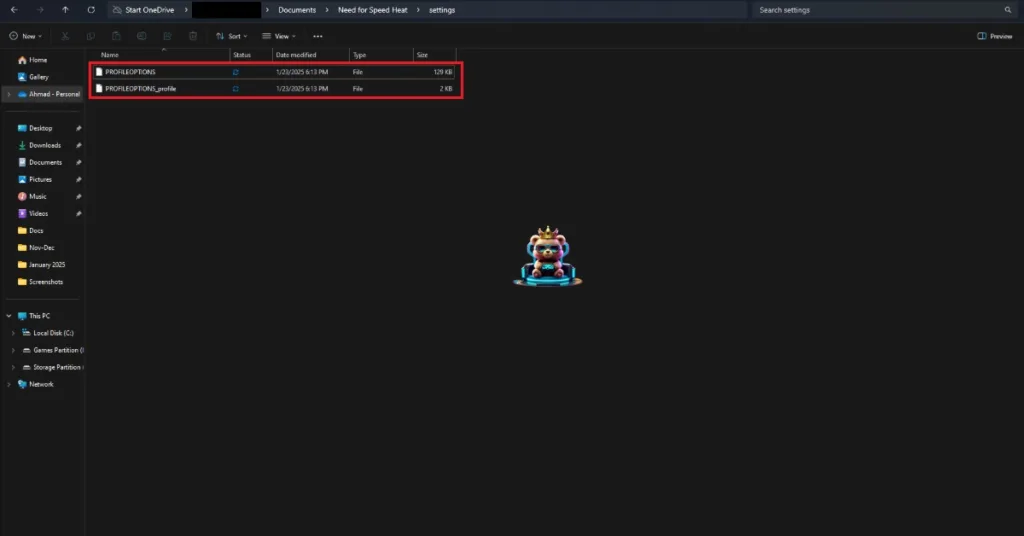Click the search magnifier icon

click(1008, 10)
